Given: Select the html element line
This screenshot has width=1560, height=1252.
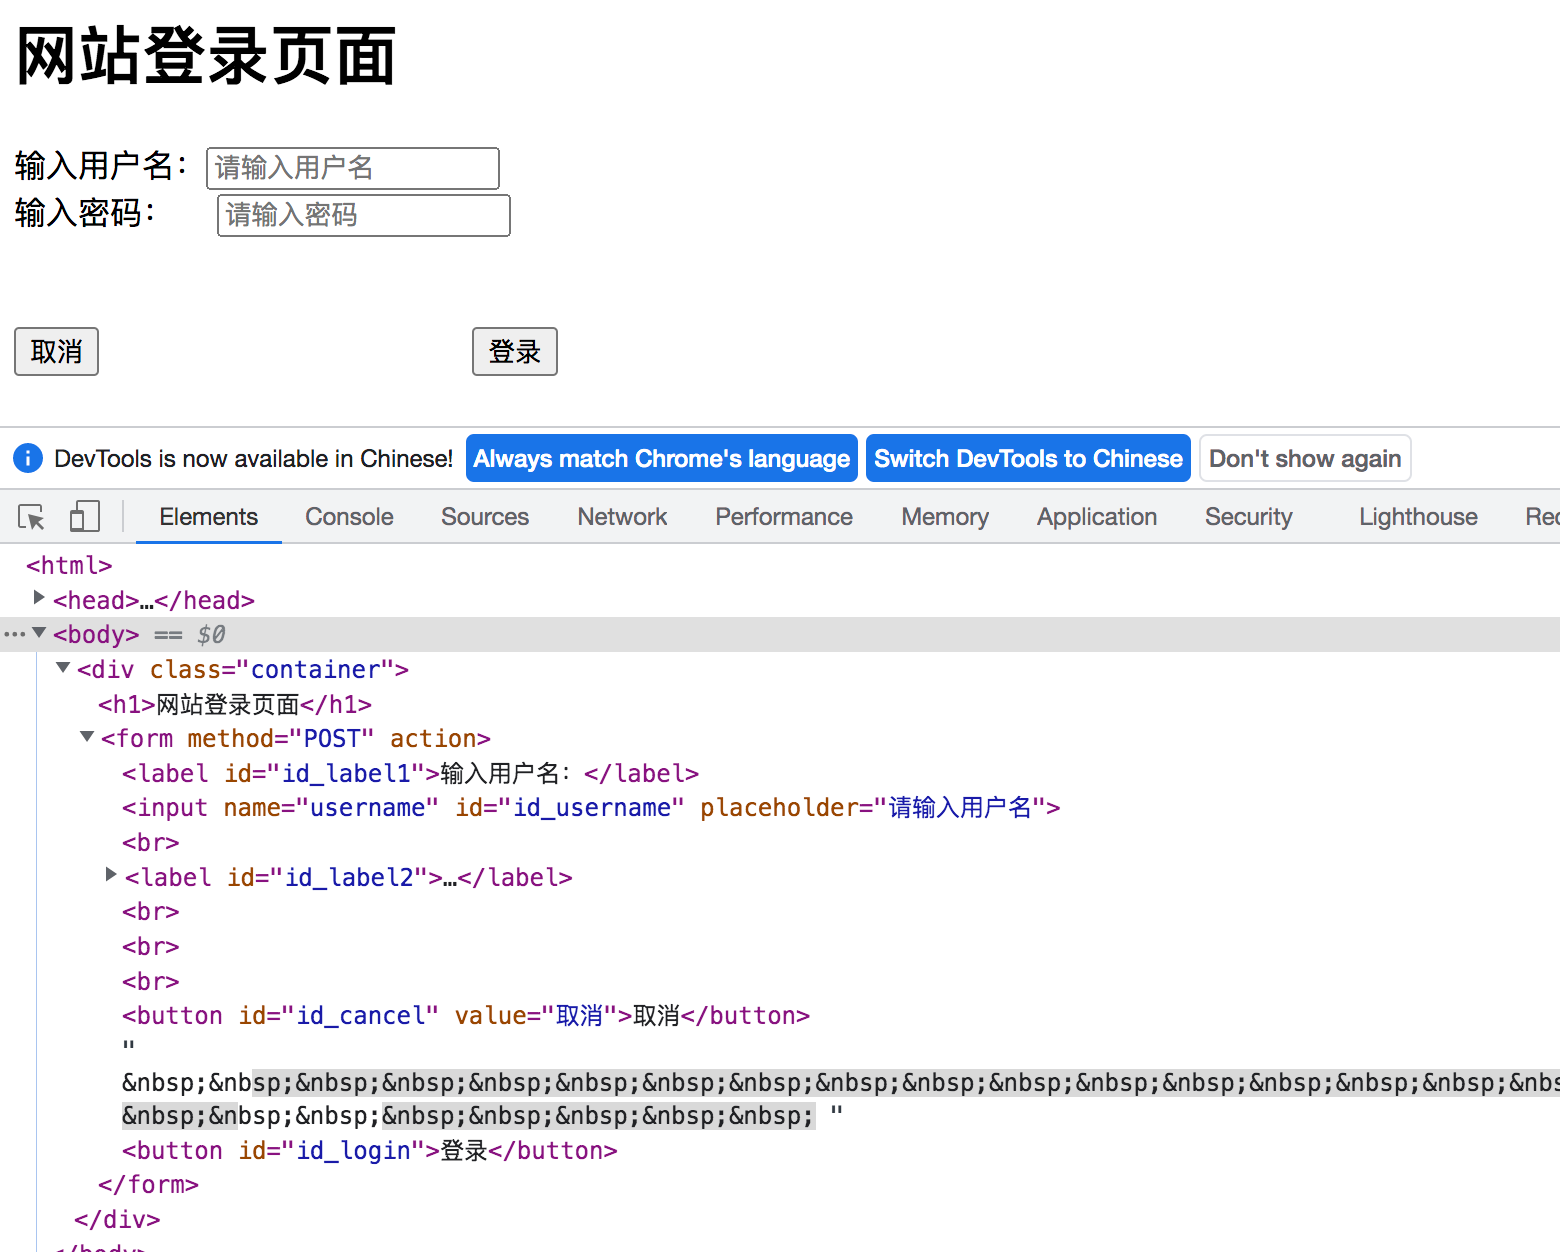Looking at the screenshot, I should pyautogui.click(x=69, y=565).
